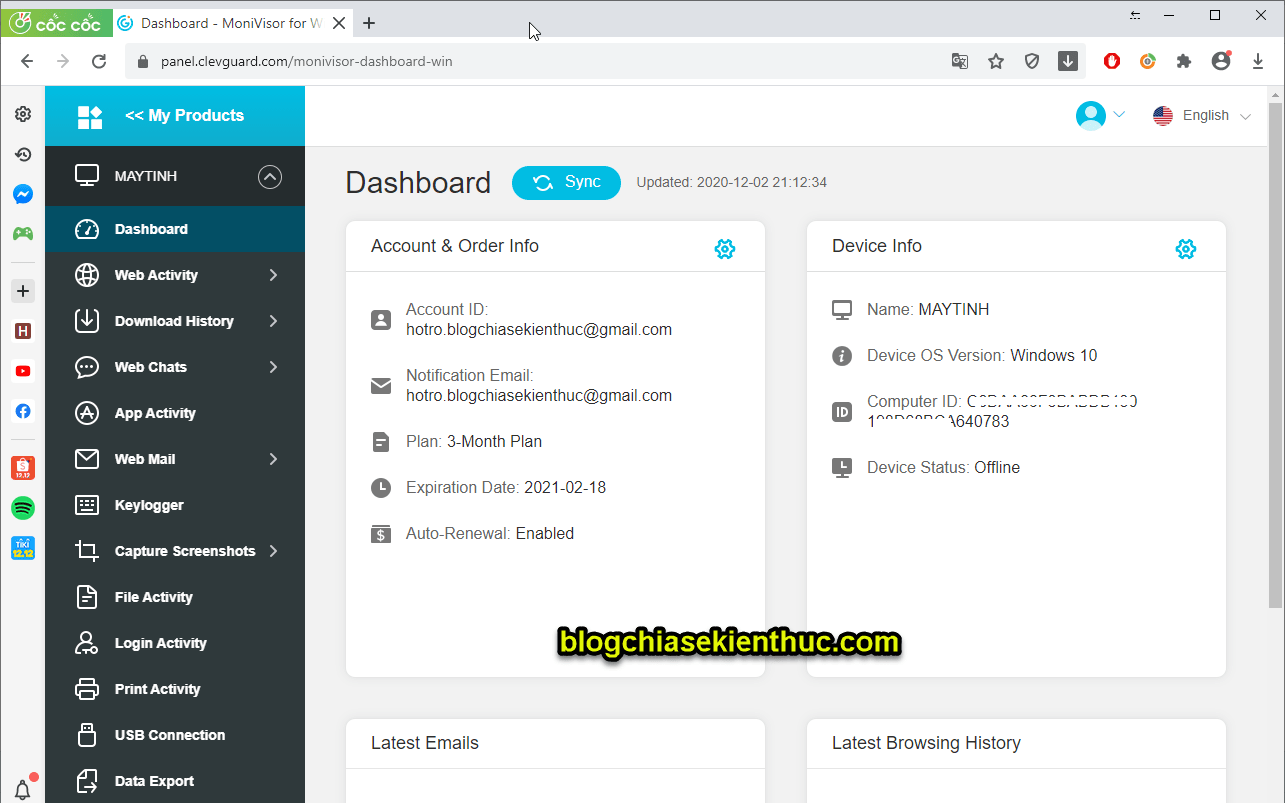This screenshot has width=1285, height=803.
Task: Open Spotify shortcut in sidebar
Action: pos(23,508)
